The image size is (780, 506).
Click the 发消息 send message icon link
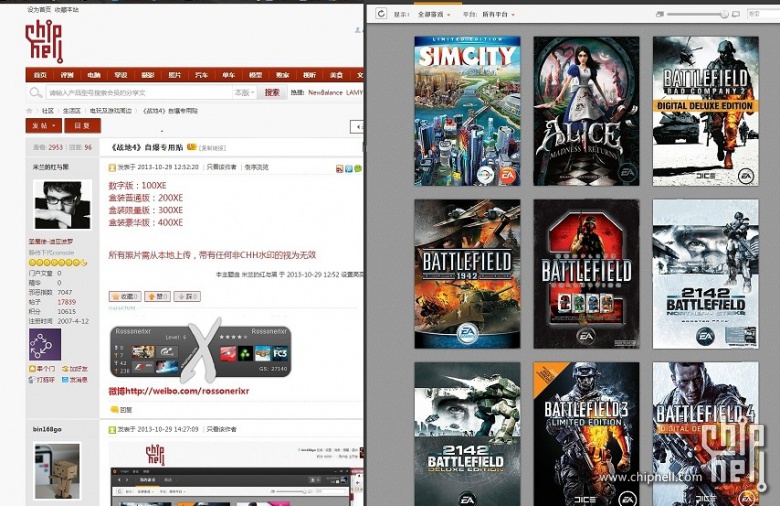[x=75, y=380]
